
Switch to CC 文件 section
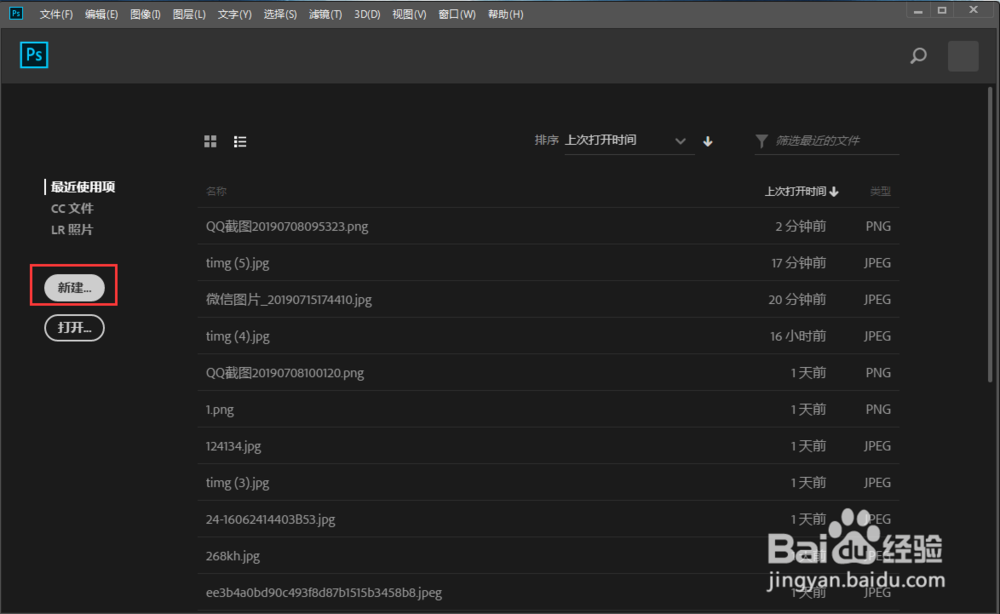[72, 208]
